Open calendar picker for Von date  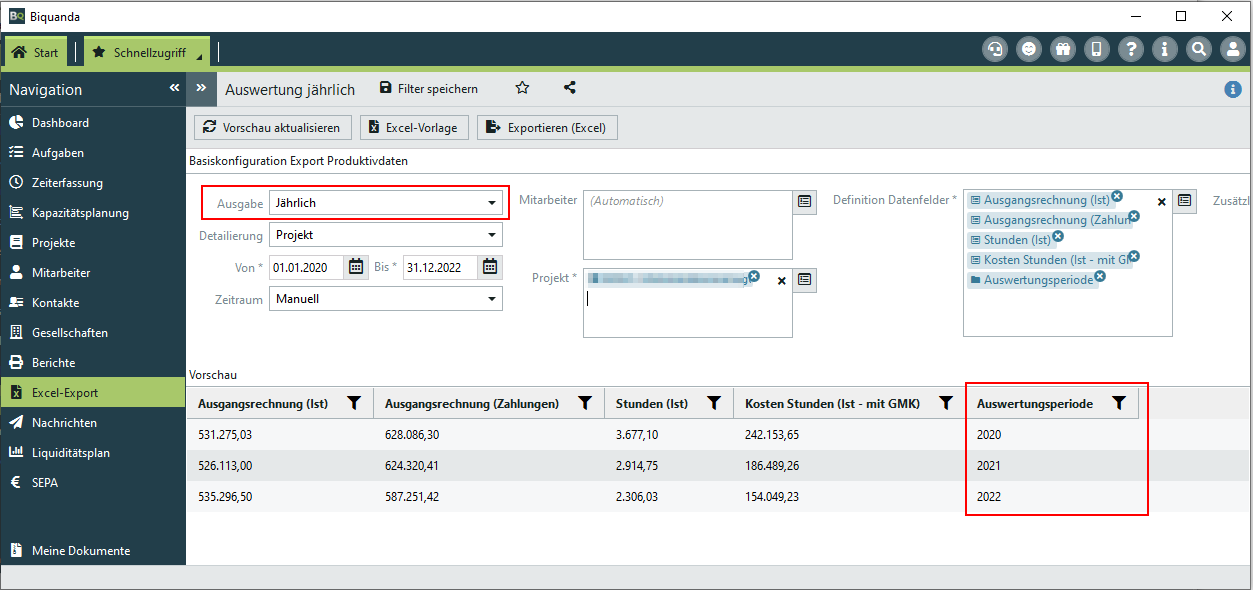tap(356, 267)
